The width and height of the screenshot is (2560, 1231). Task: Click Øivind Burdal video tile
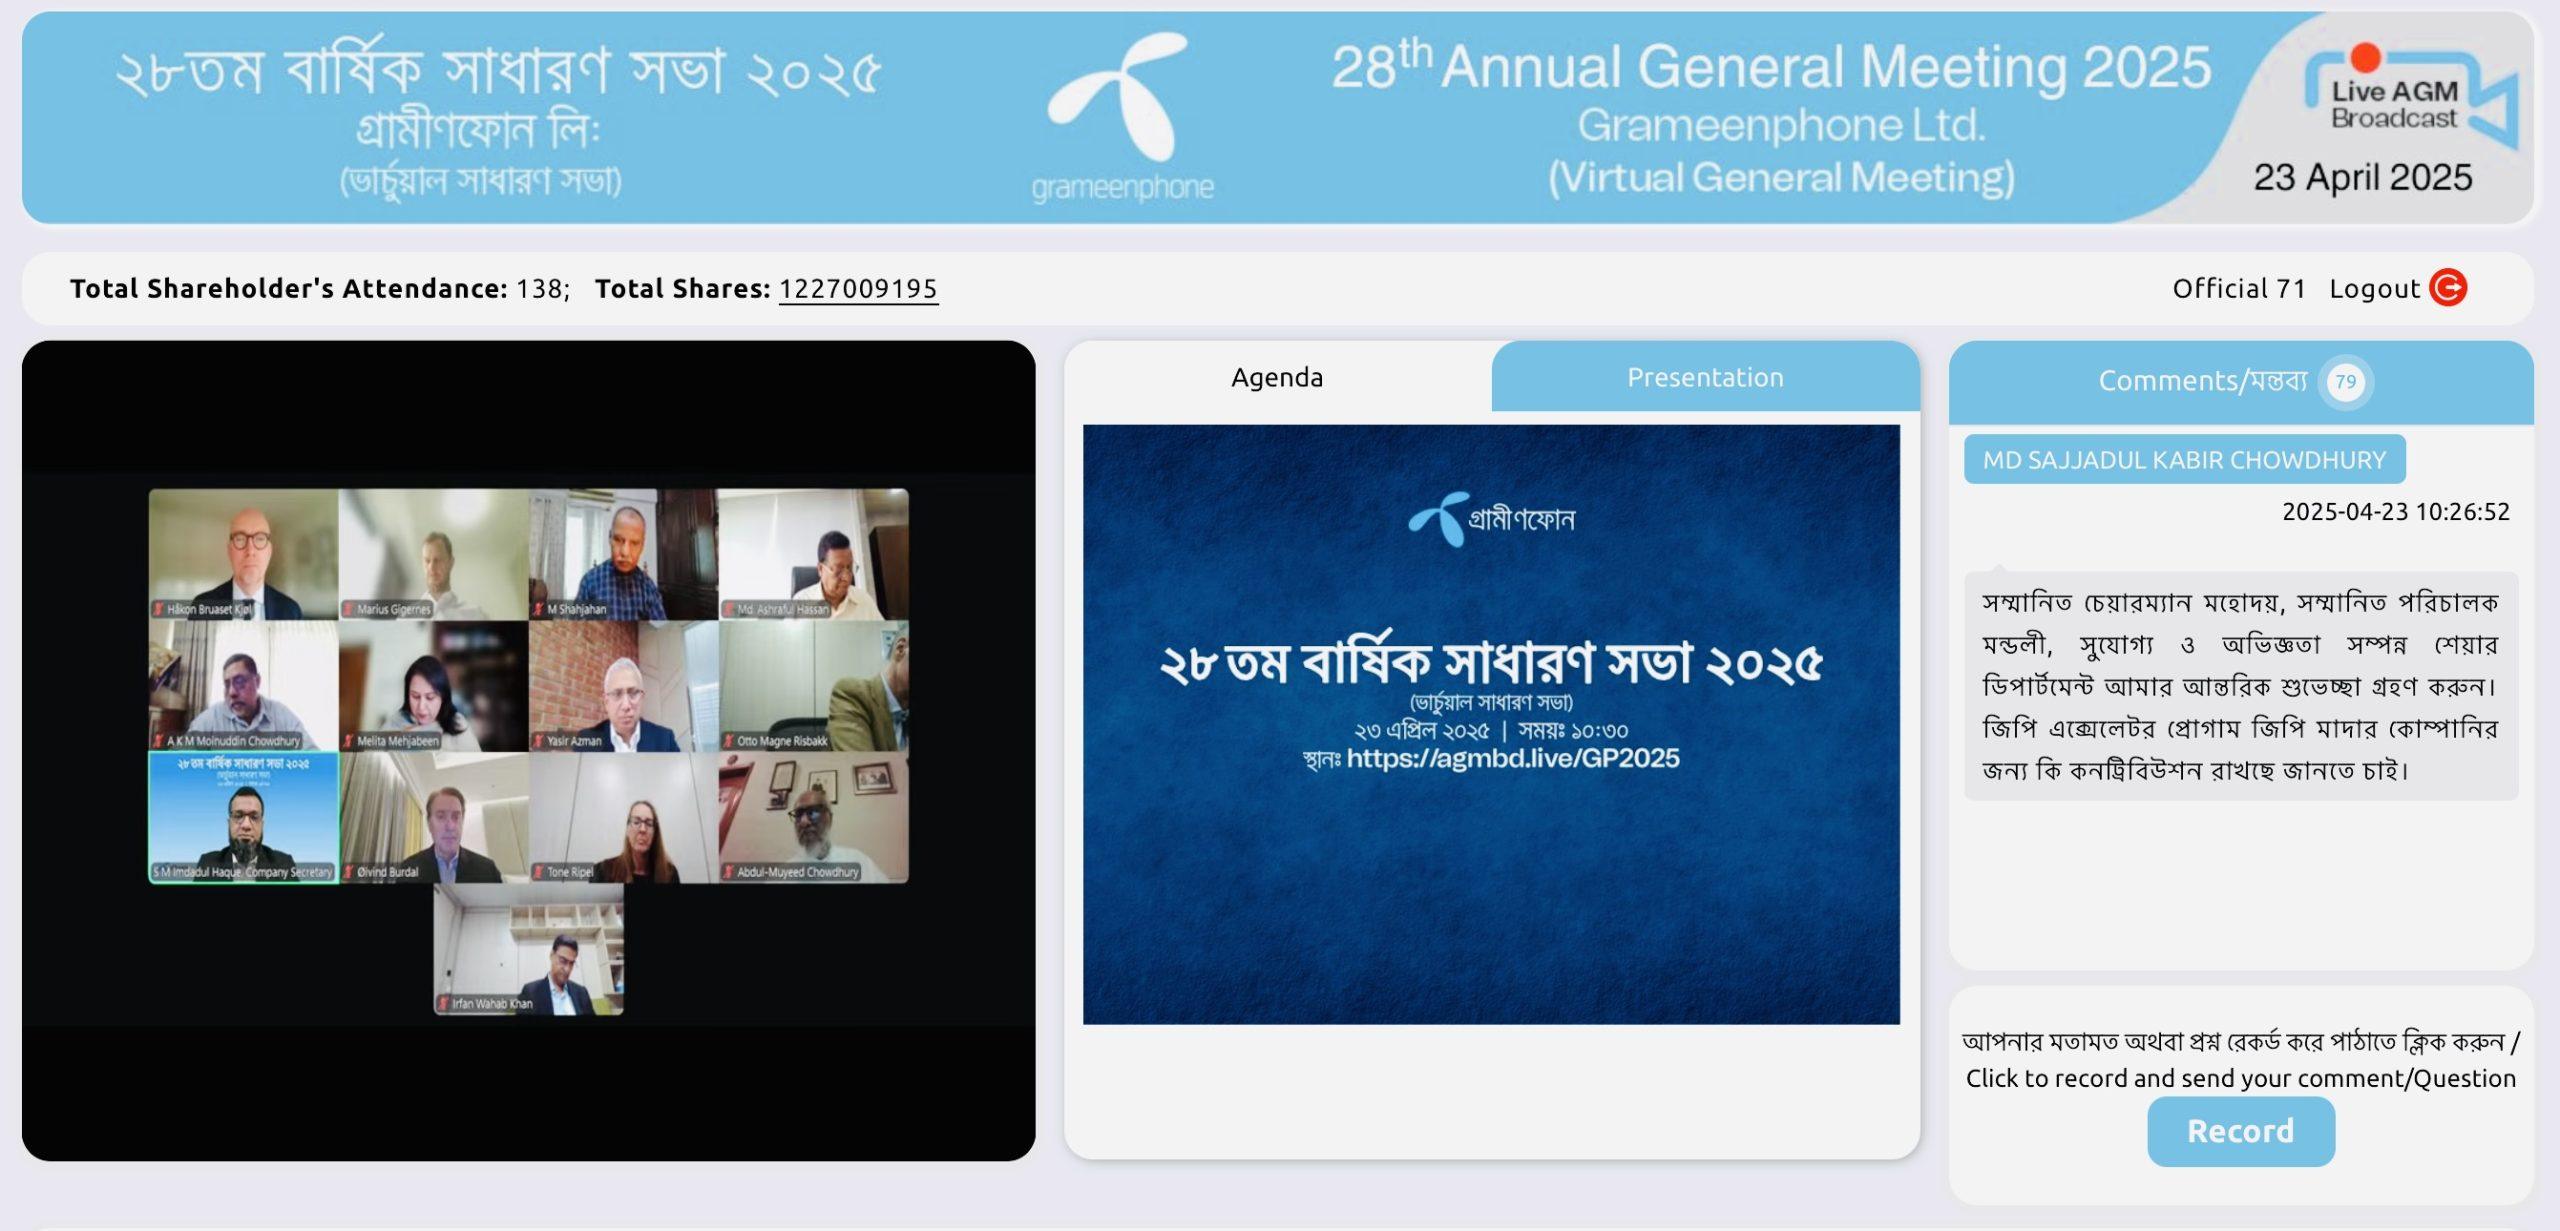[433, 817]
